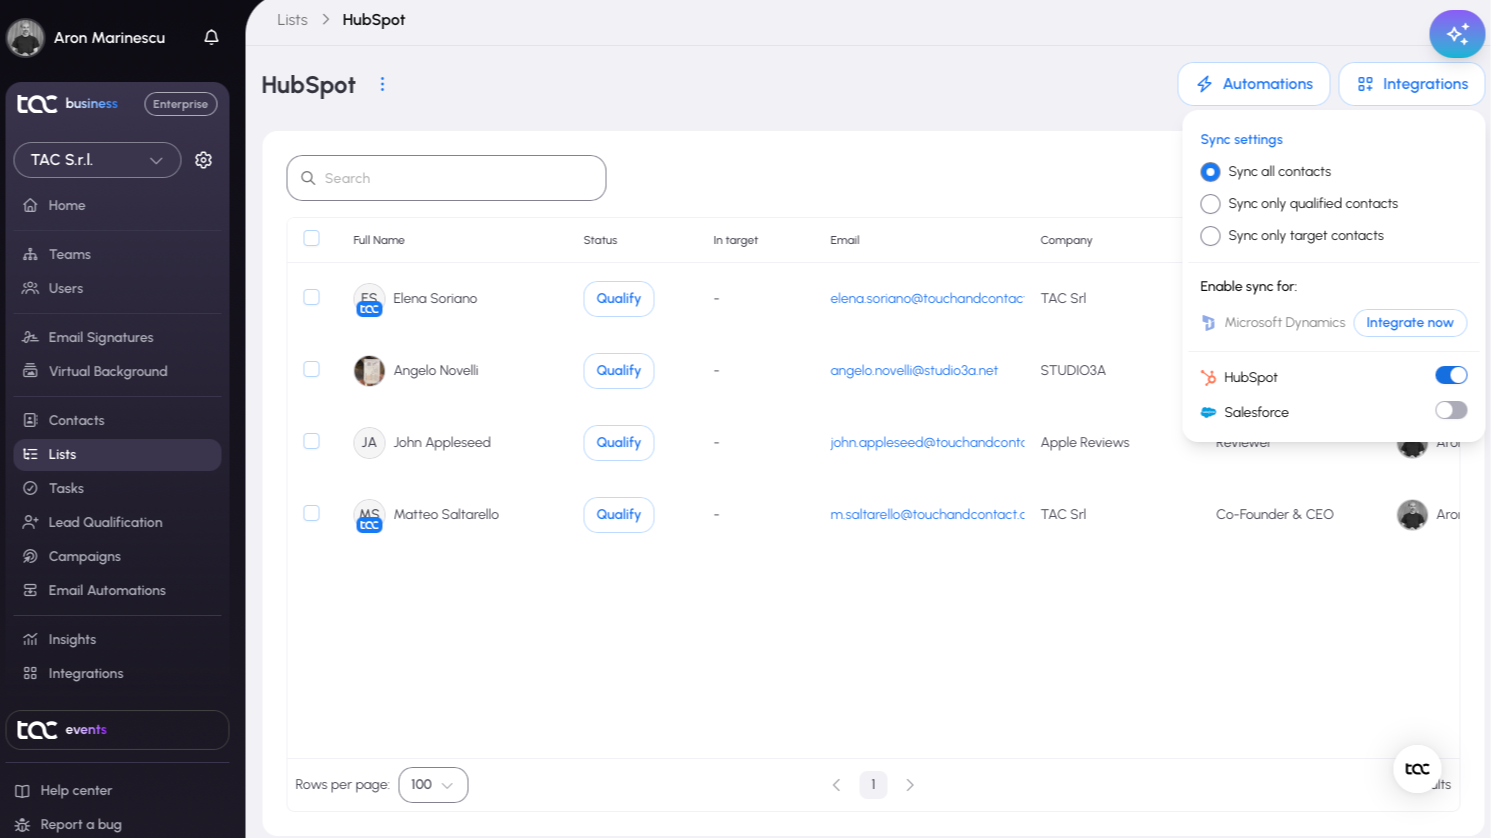Screen dimensions: 1491x838
Task: Check the select-all header checkbox
Action: tap(311, 238)
